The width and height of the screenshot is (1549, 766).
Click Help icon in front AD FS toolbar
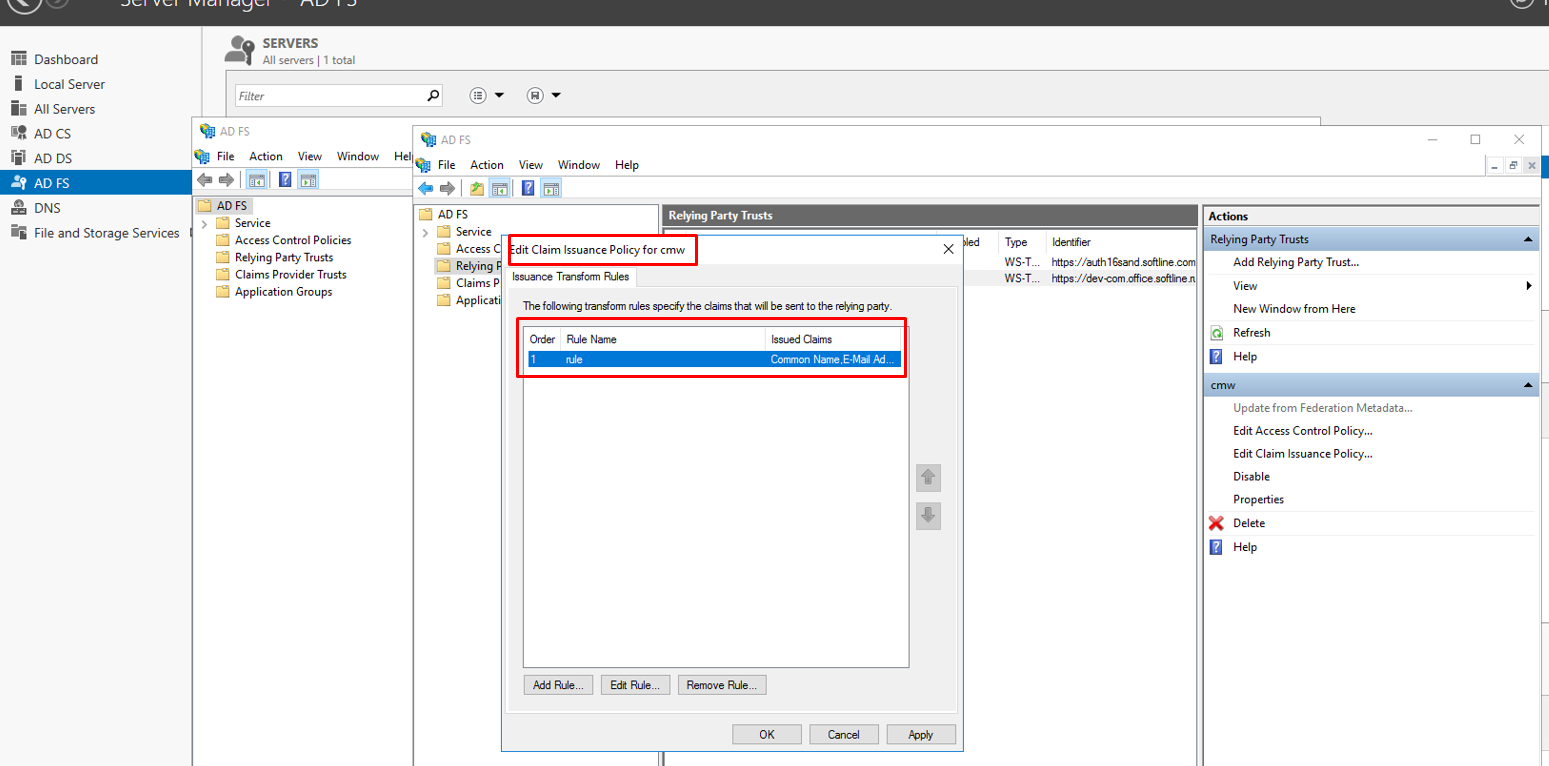point(528,188)
